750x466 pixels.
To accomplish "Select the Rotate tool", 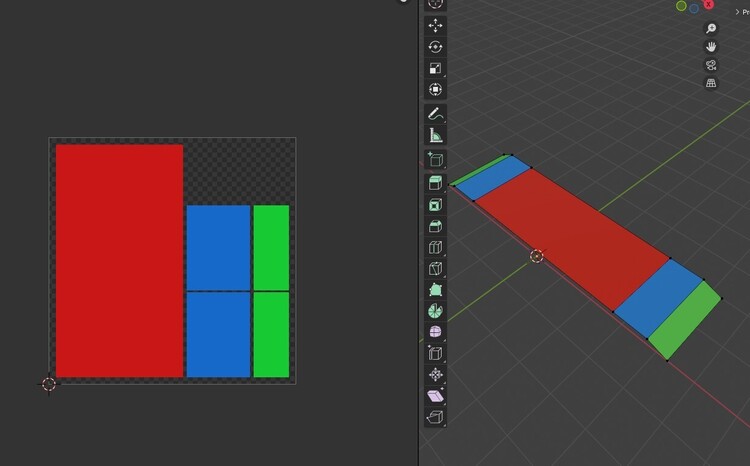I will tap(435, 47).
